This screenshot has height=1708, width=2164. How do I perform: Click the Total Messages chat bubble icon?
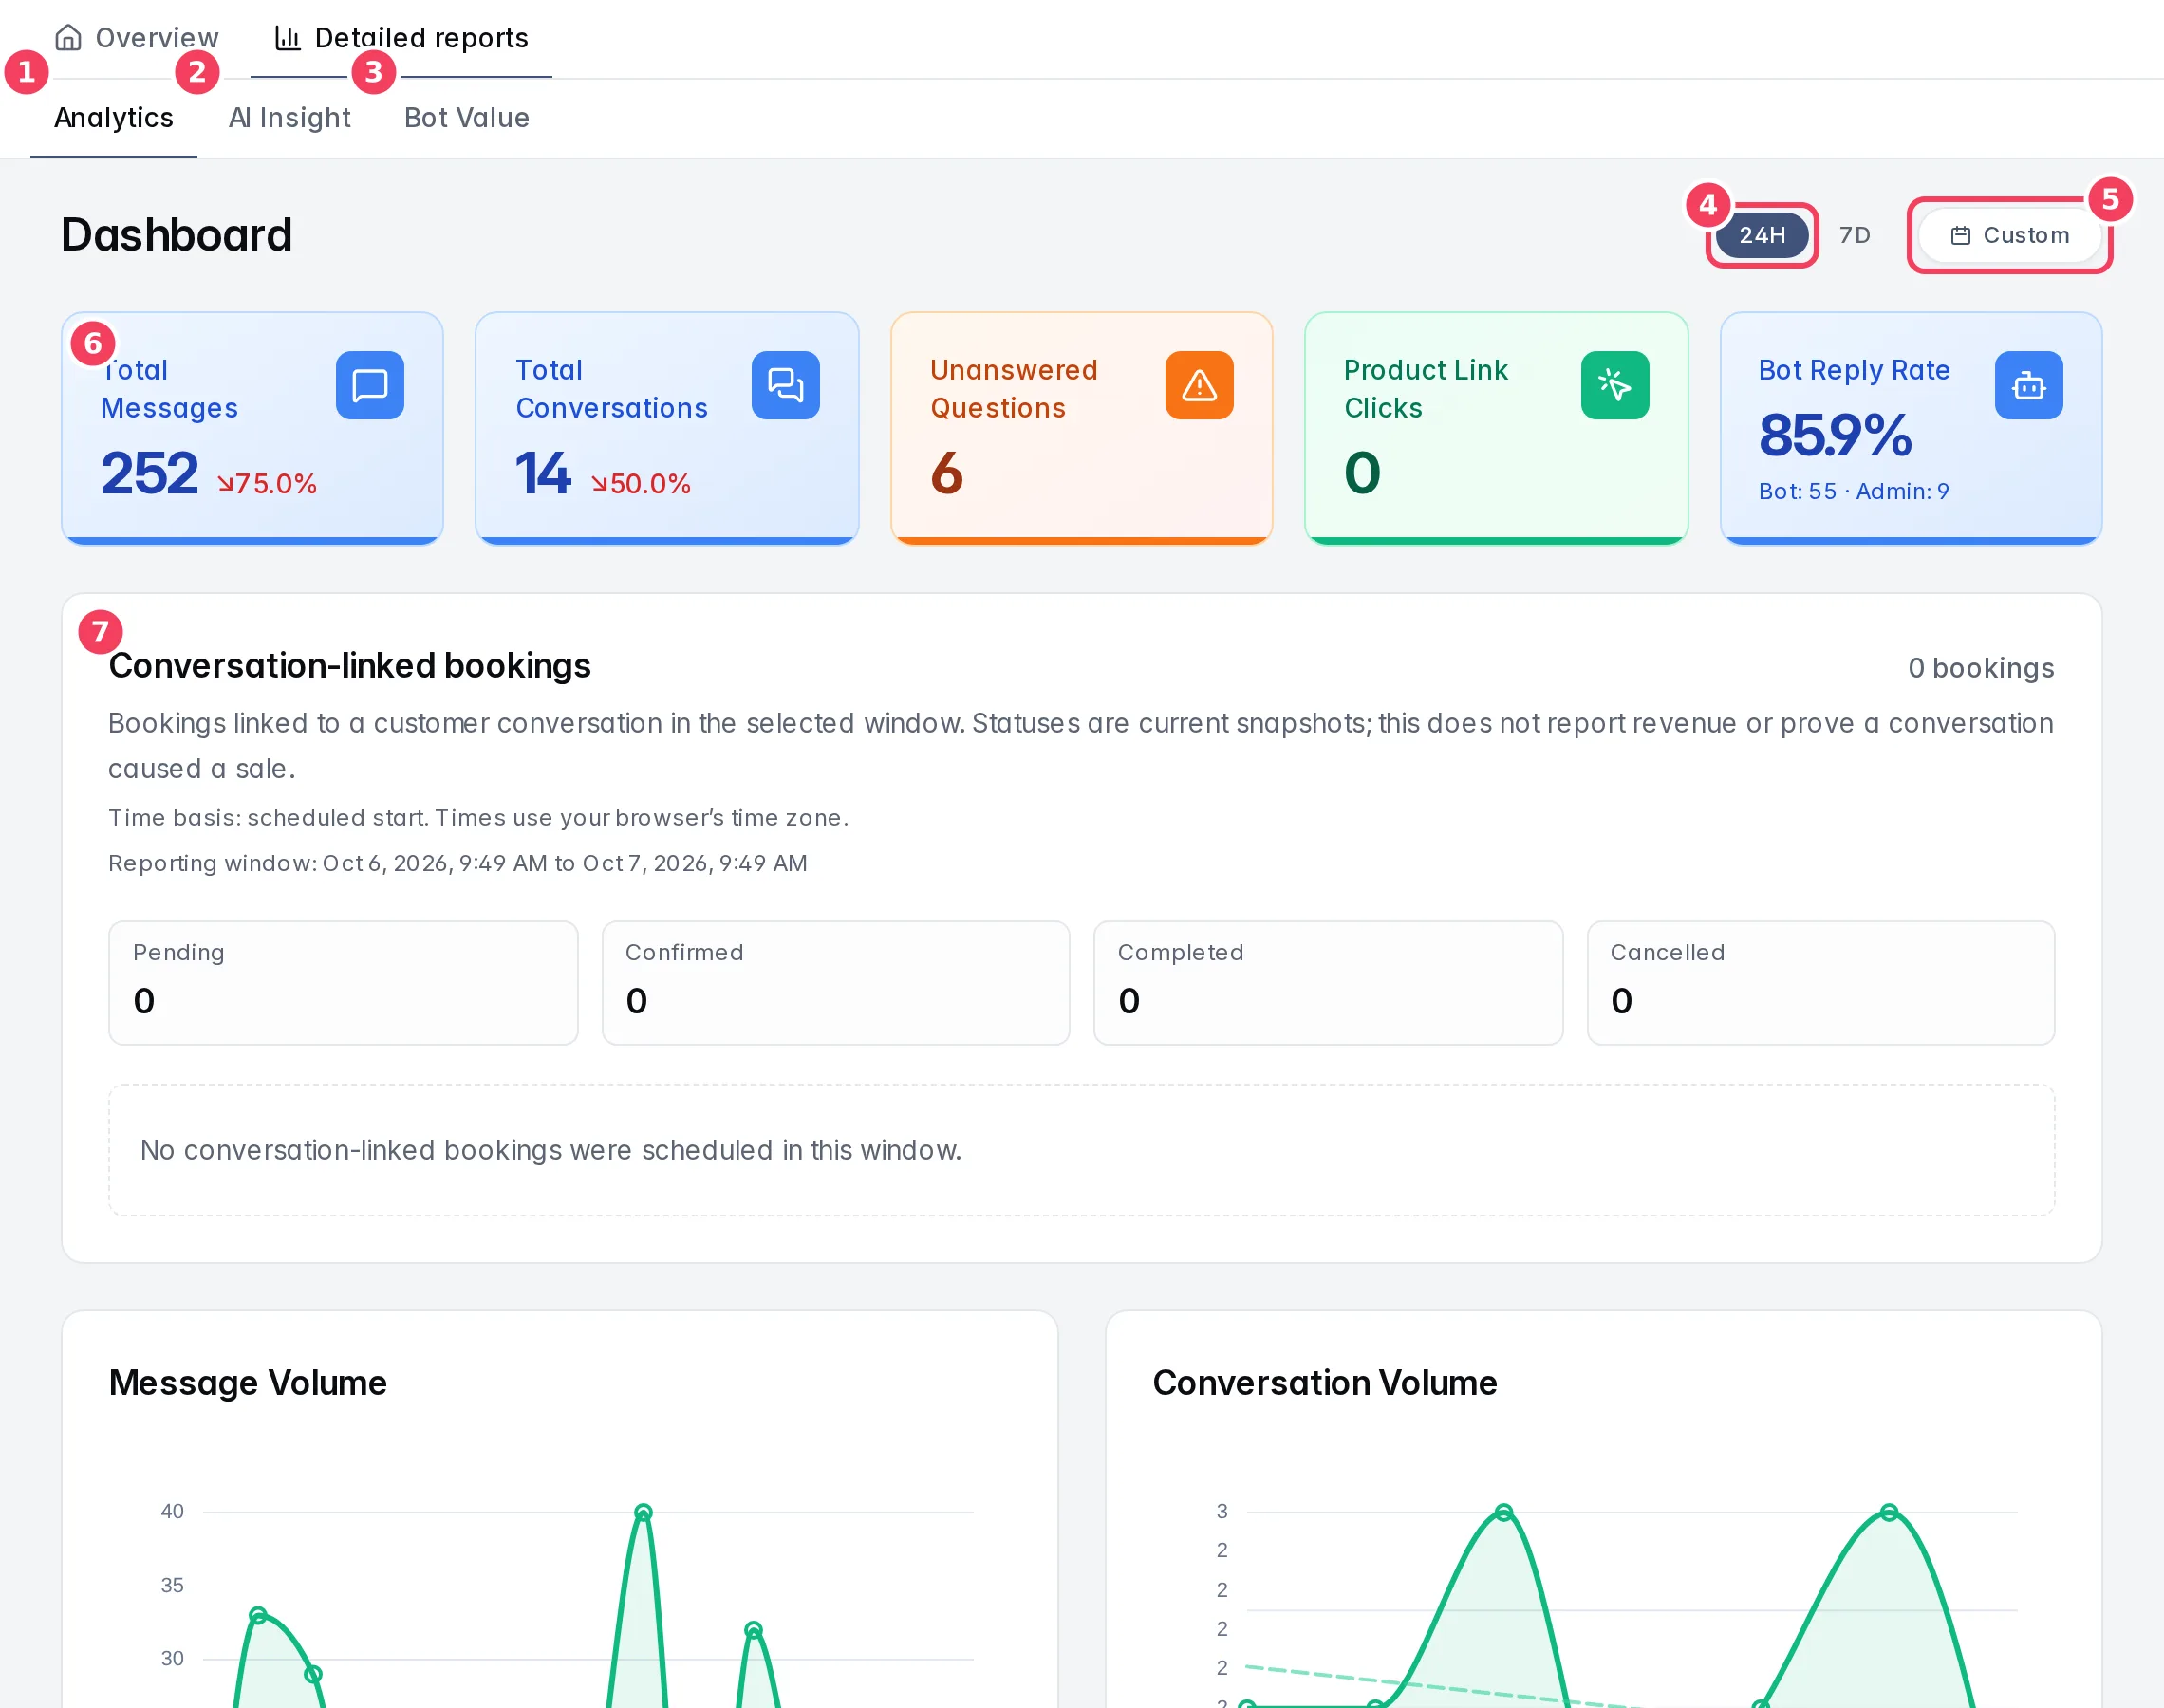tap(370, 385)
